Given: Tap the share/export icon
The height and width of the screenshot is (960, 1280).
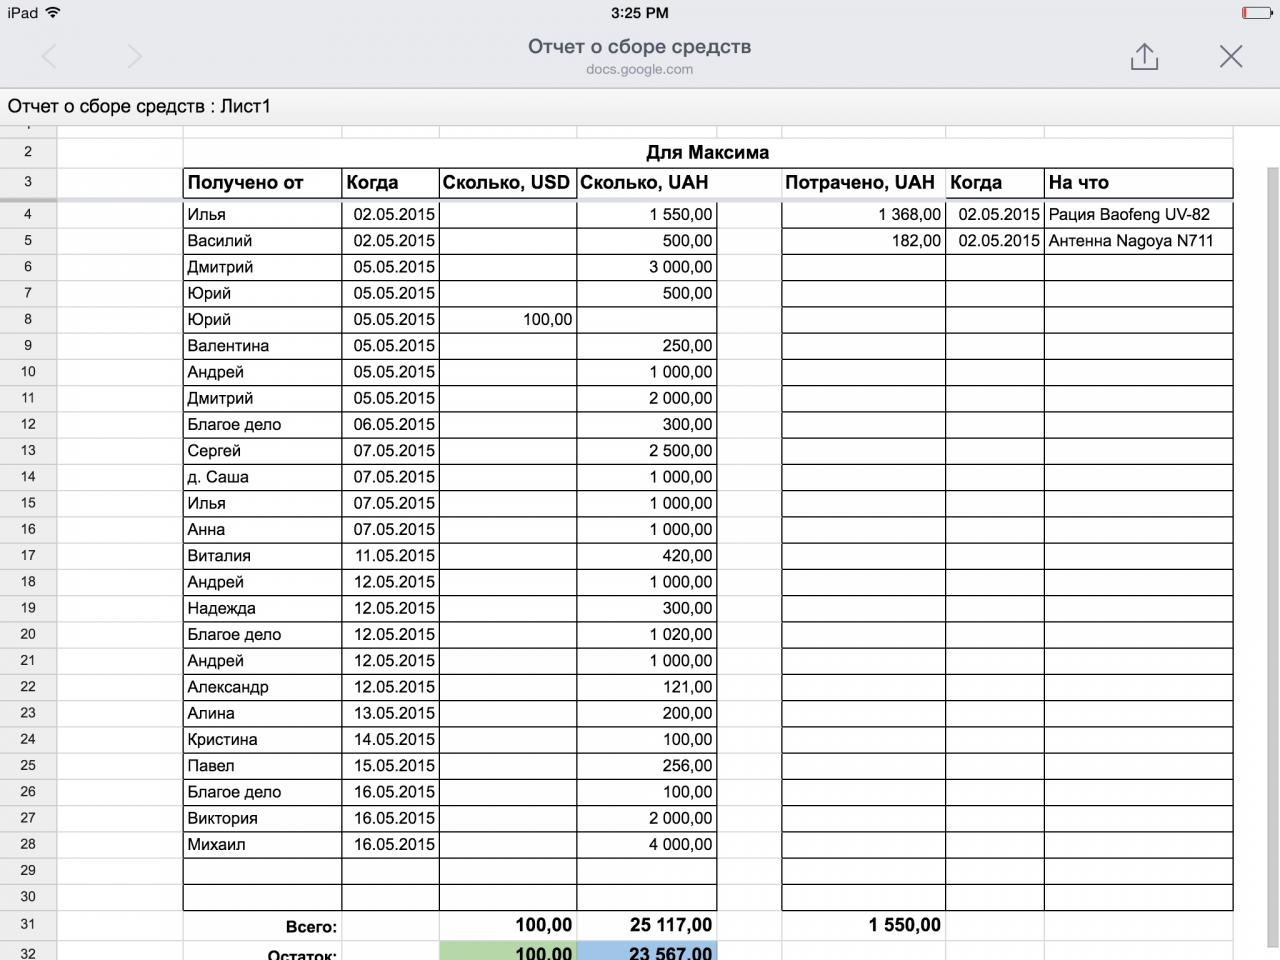Looking at the screenshot, I should pyautogui.click(x=1144, y=56).
